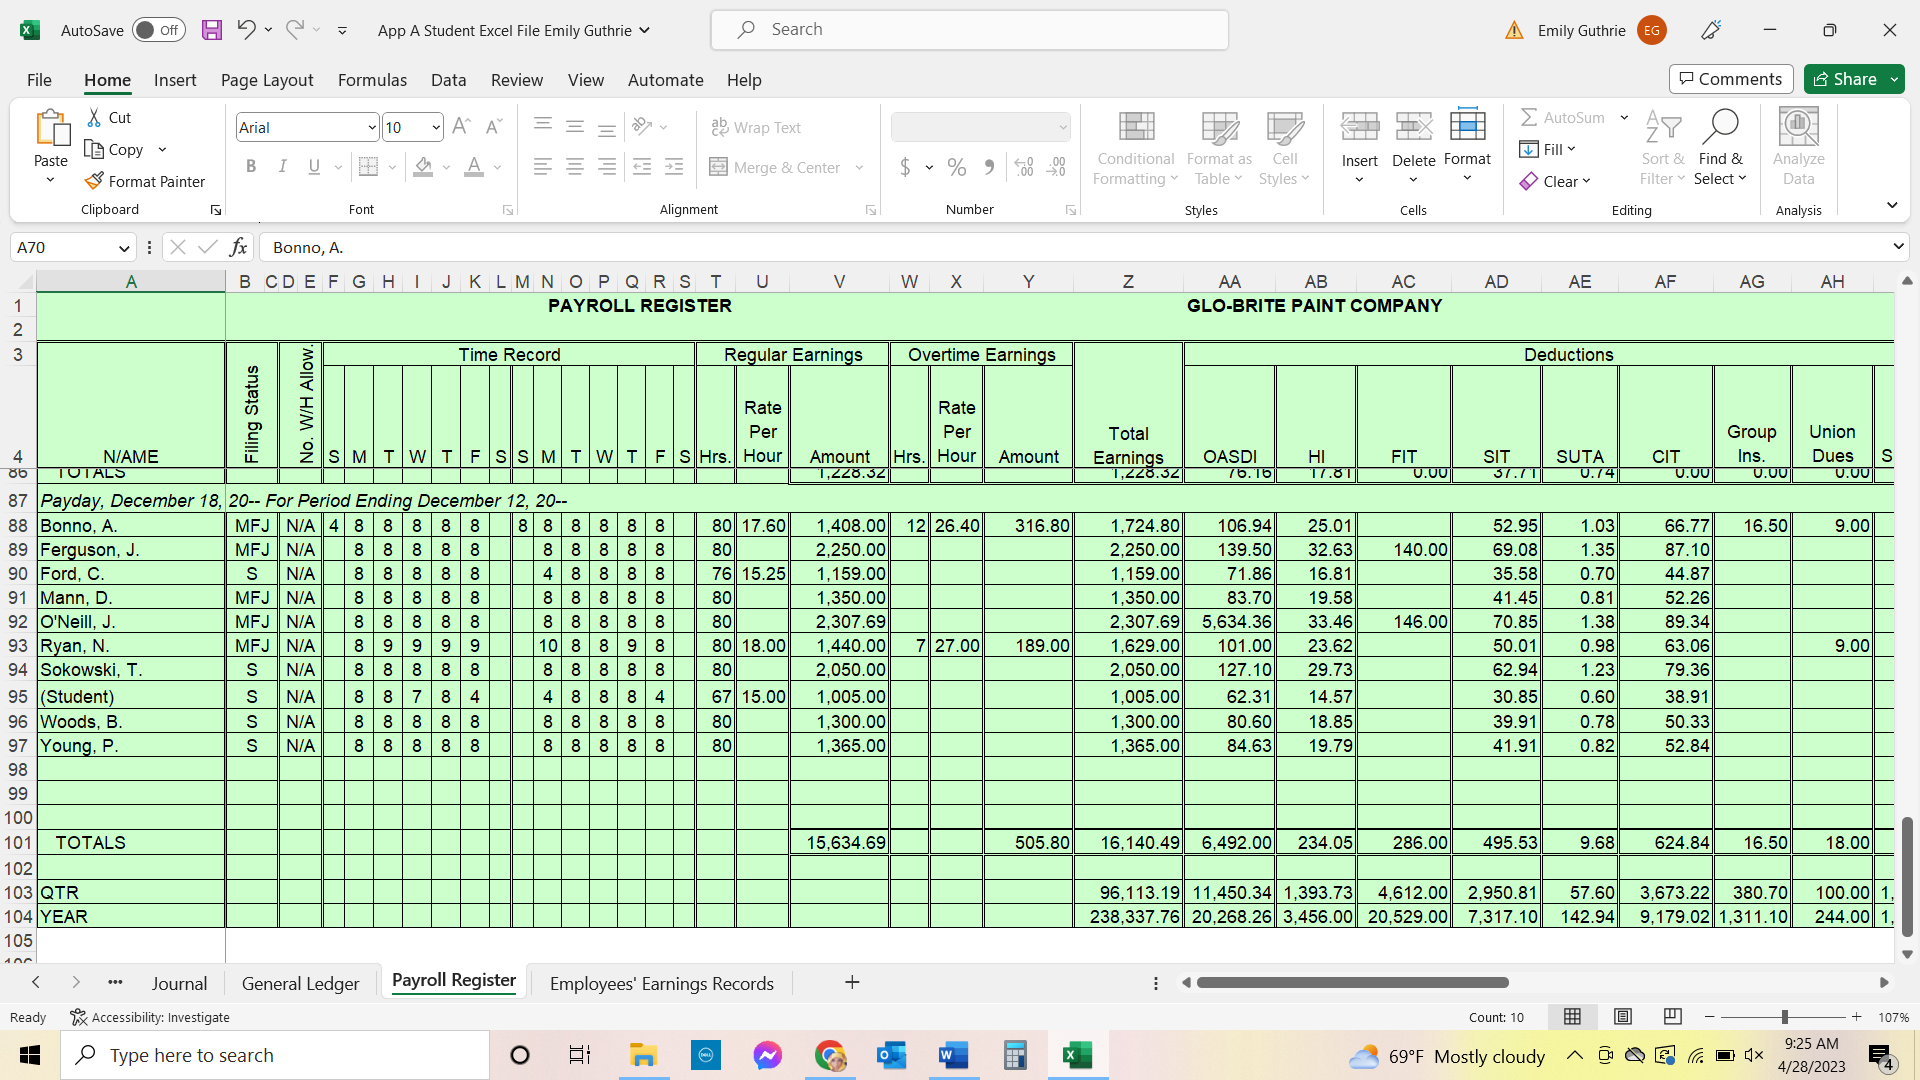Image resolution: width=1920 pixels, height=1080 pixels.
Task: Switch to Page Layout view in status bar
Action: (x=1623, y=1017)
